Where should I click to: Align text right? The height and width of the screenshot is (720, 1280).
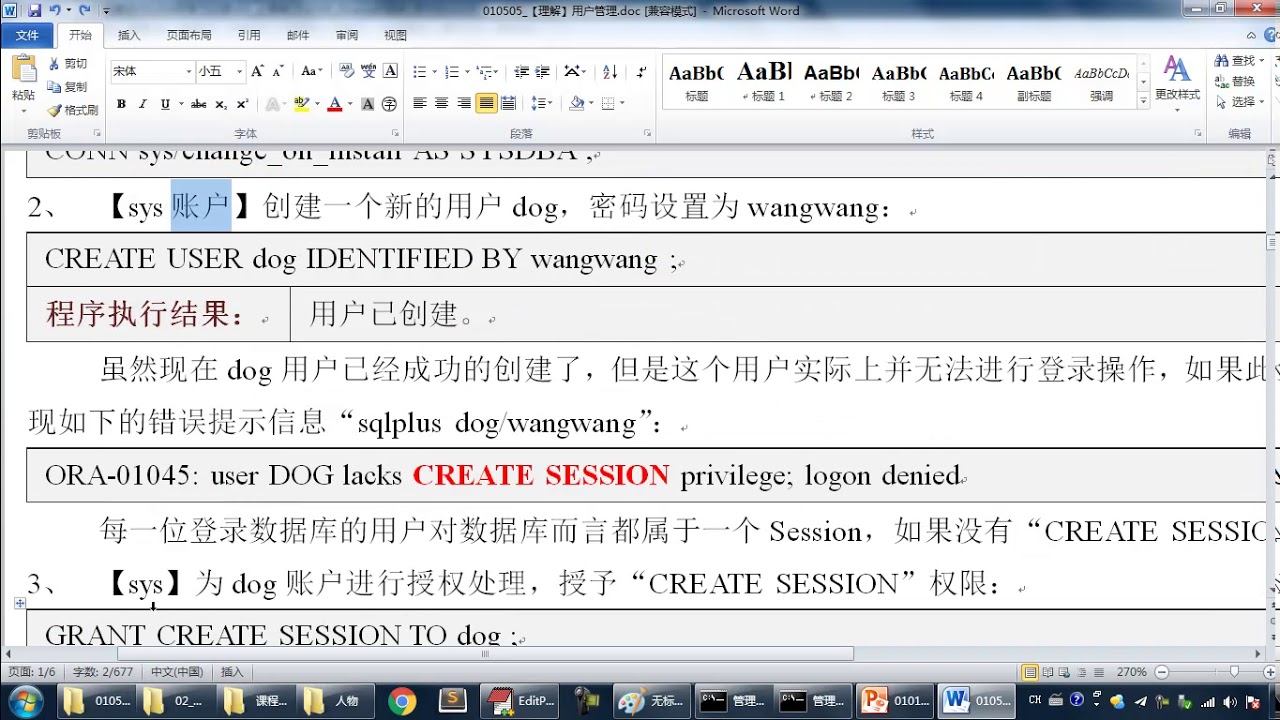(x=464, y=103)
